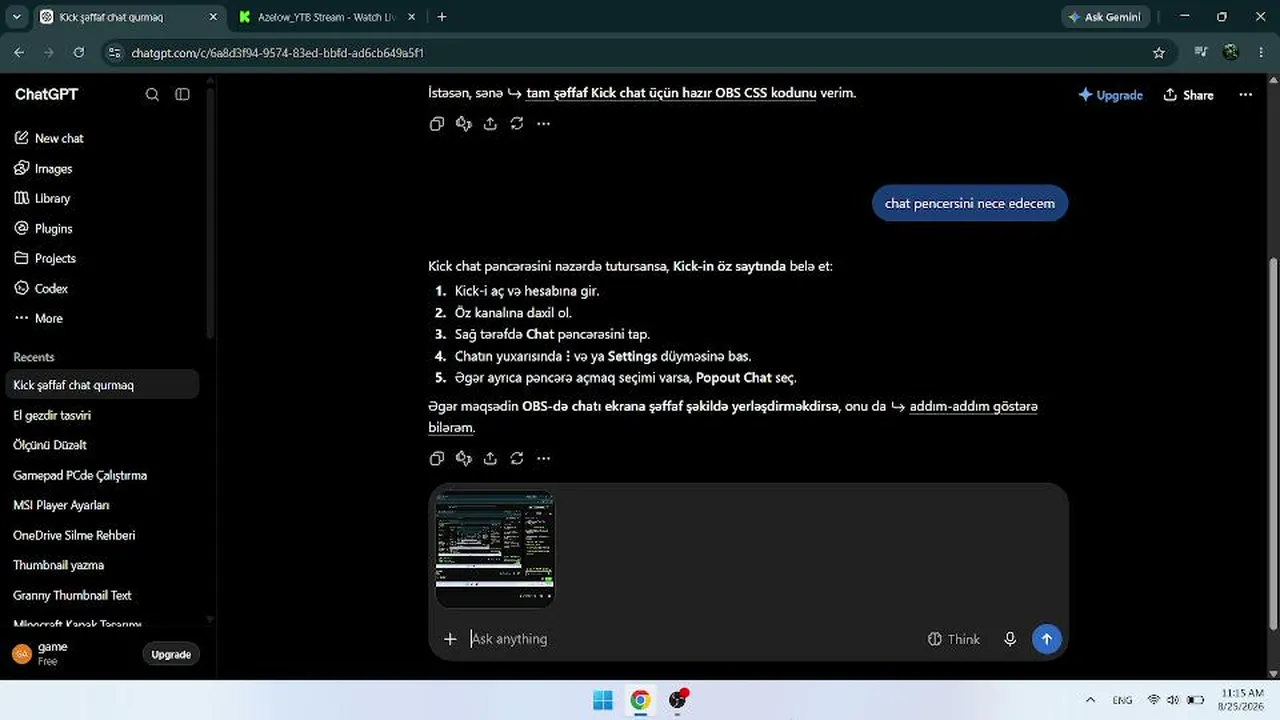The height and width of the screenshot is (720, 1280).
Task: Open the media controls icon in Chrome toolbar
Action: 1201,52
